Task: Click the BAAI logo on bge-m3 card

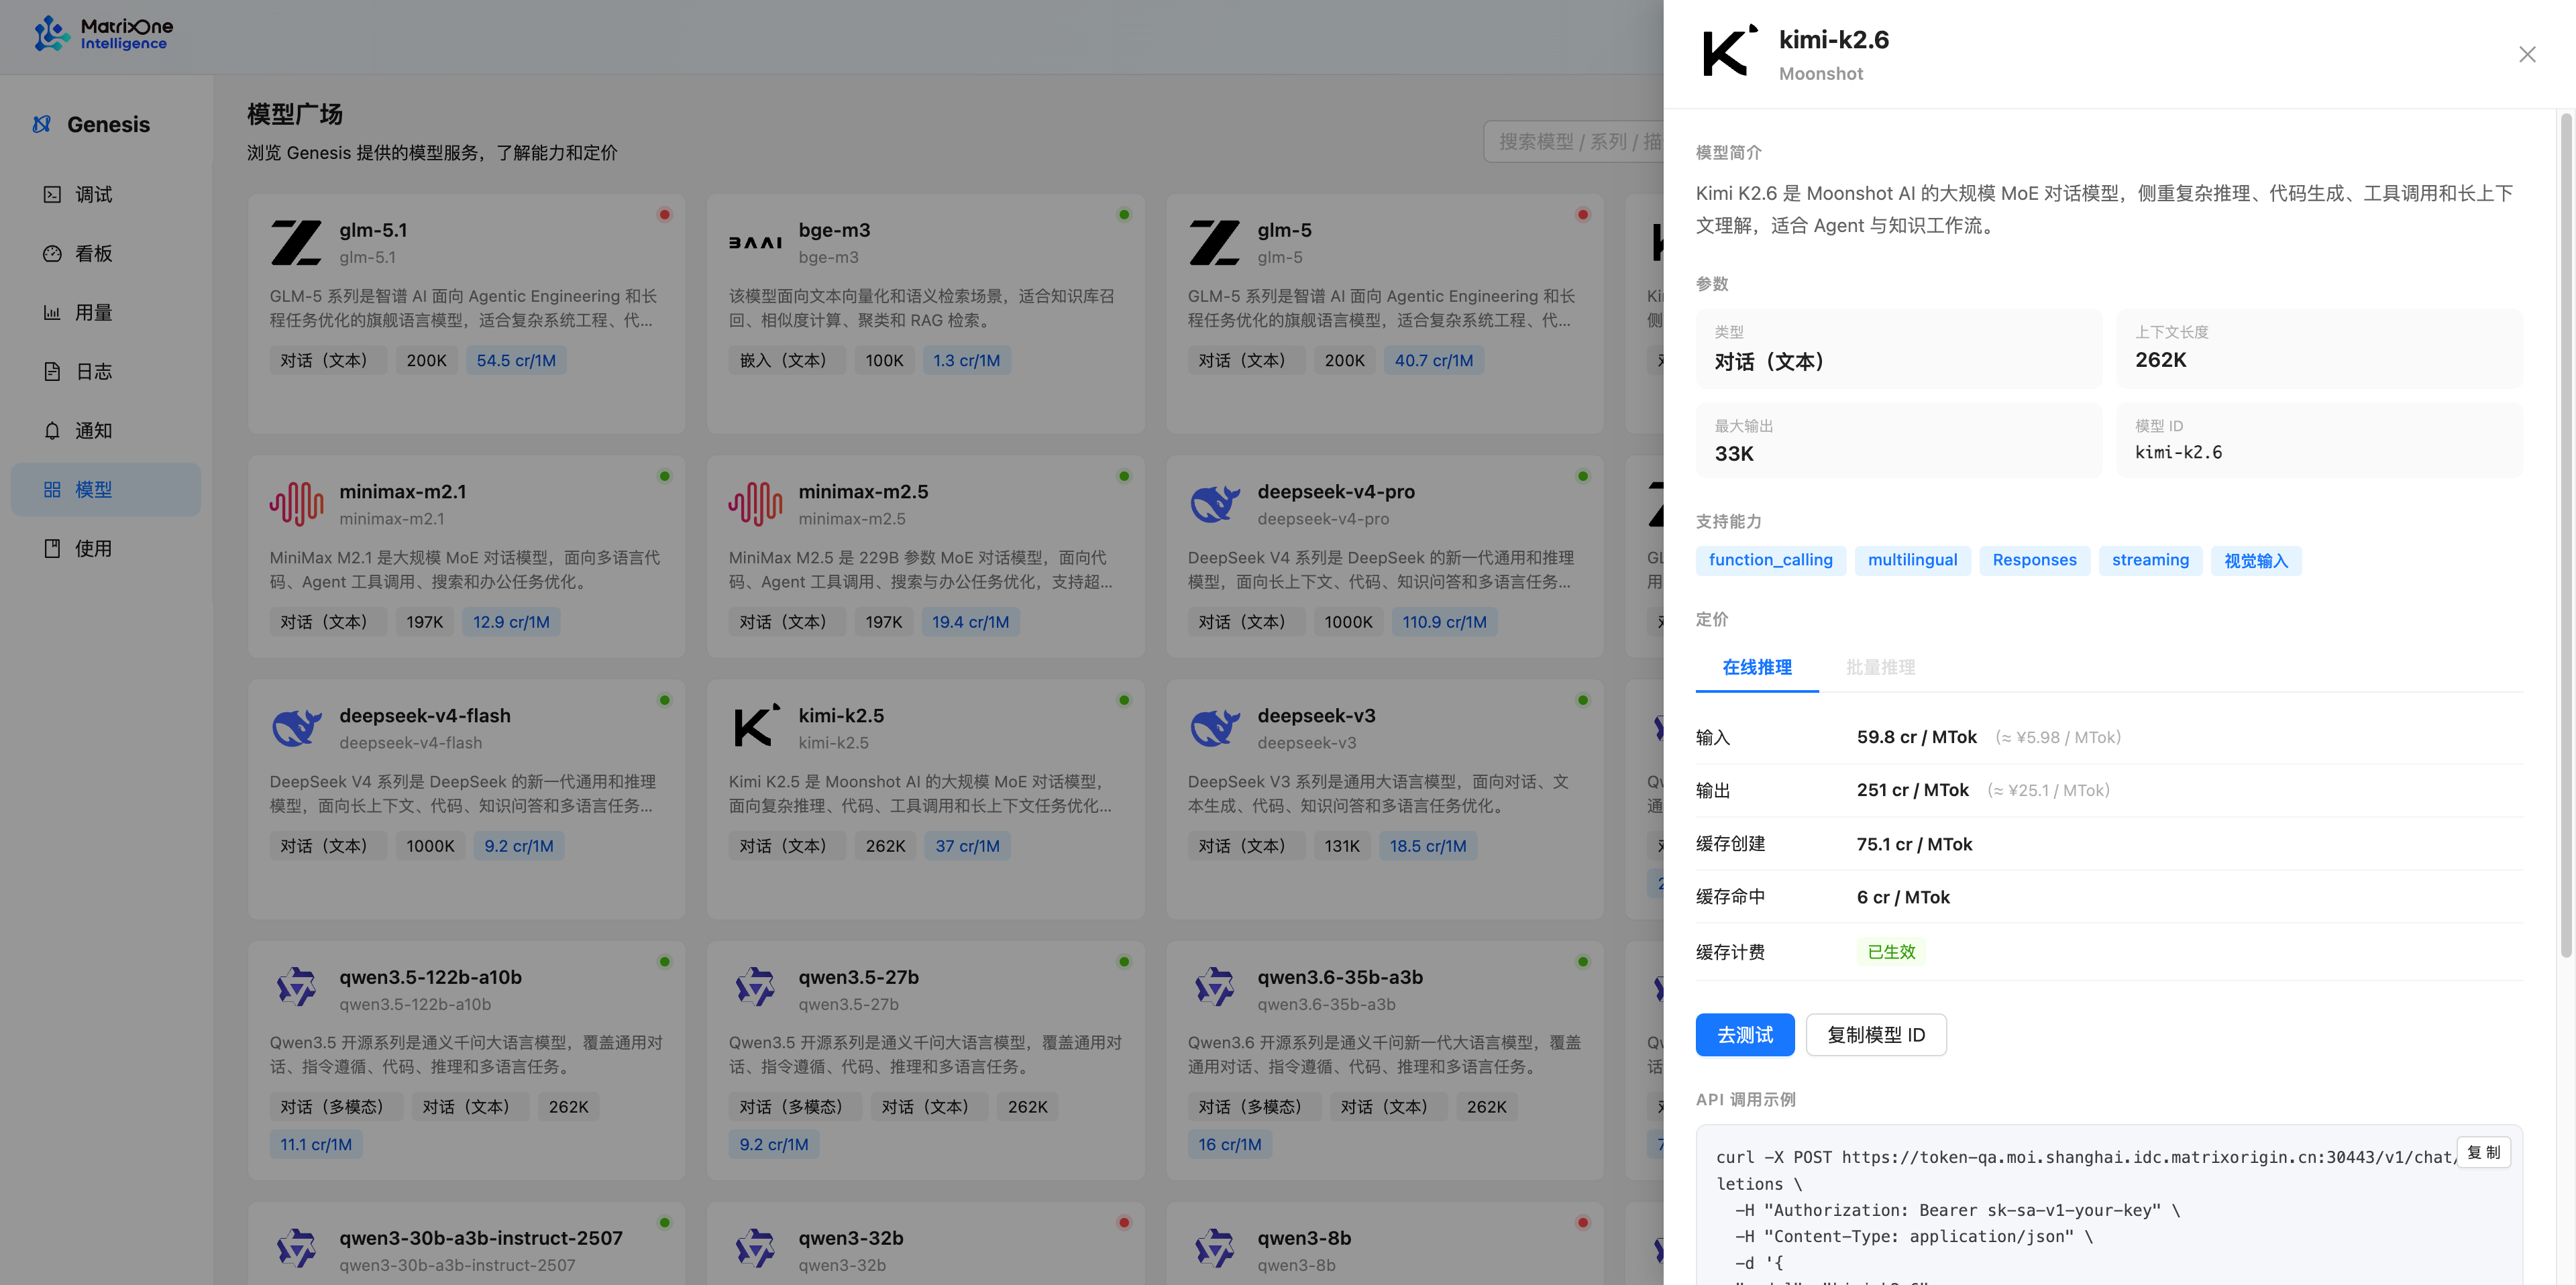Action: 755,243
